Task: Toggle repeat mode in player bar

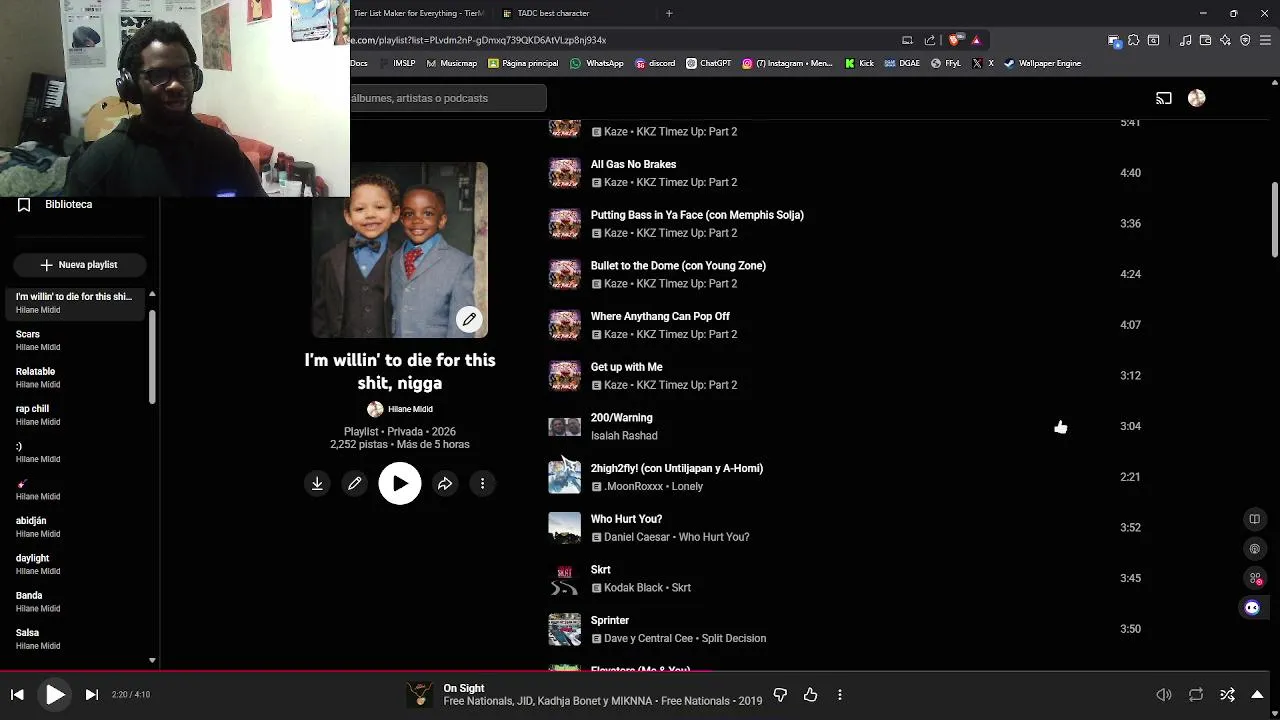Action: 1196,694
